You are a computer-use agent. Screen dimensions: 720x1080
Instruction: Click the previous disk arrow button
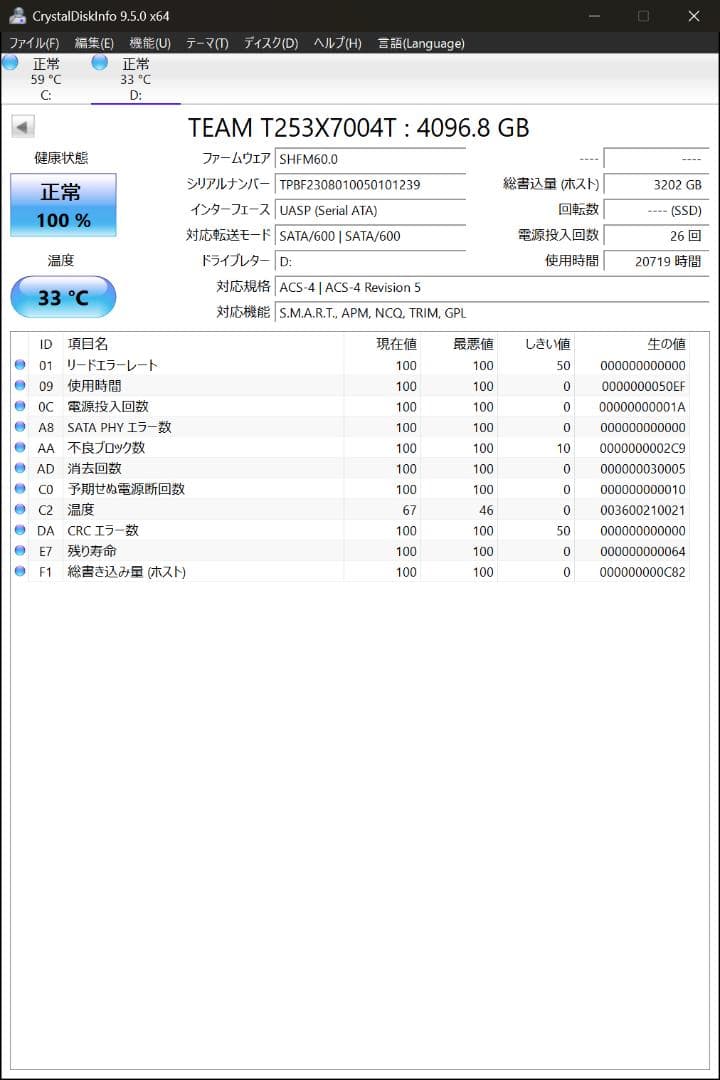pyautogui.click(x=23, y=127)
